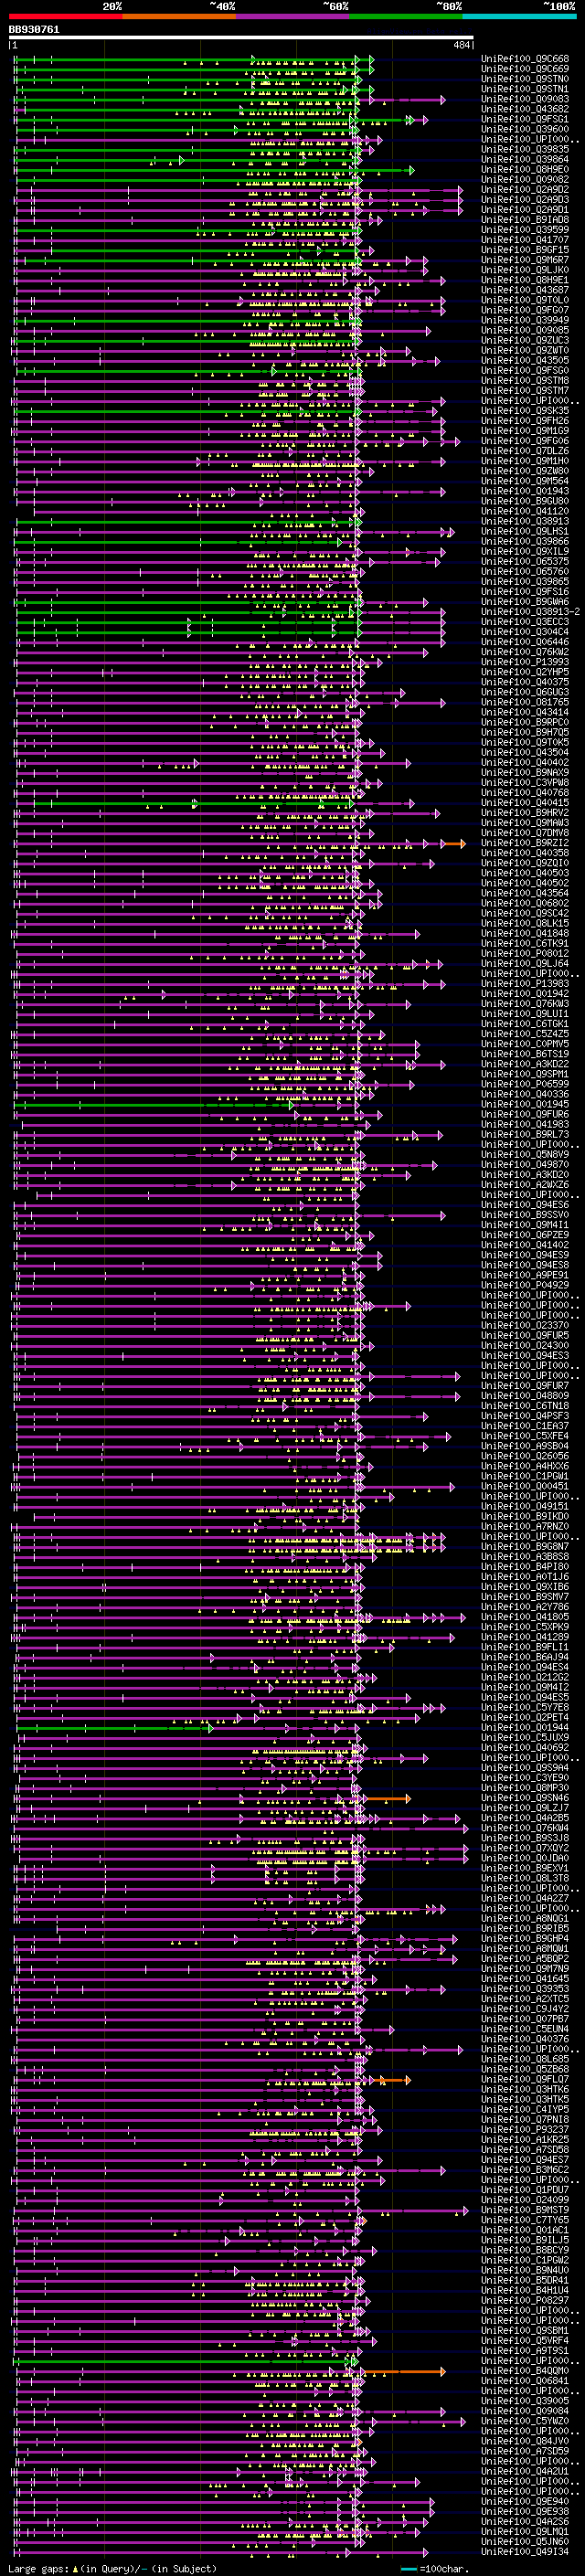This screenshot has height=2576, width=585.
Task: Select hit UniRef100_Q7DLZ6
Action: [525, 451]
